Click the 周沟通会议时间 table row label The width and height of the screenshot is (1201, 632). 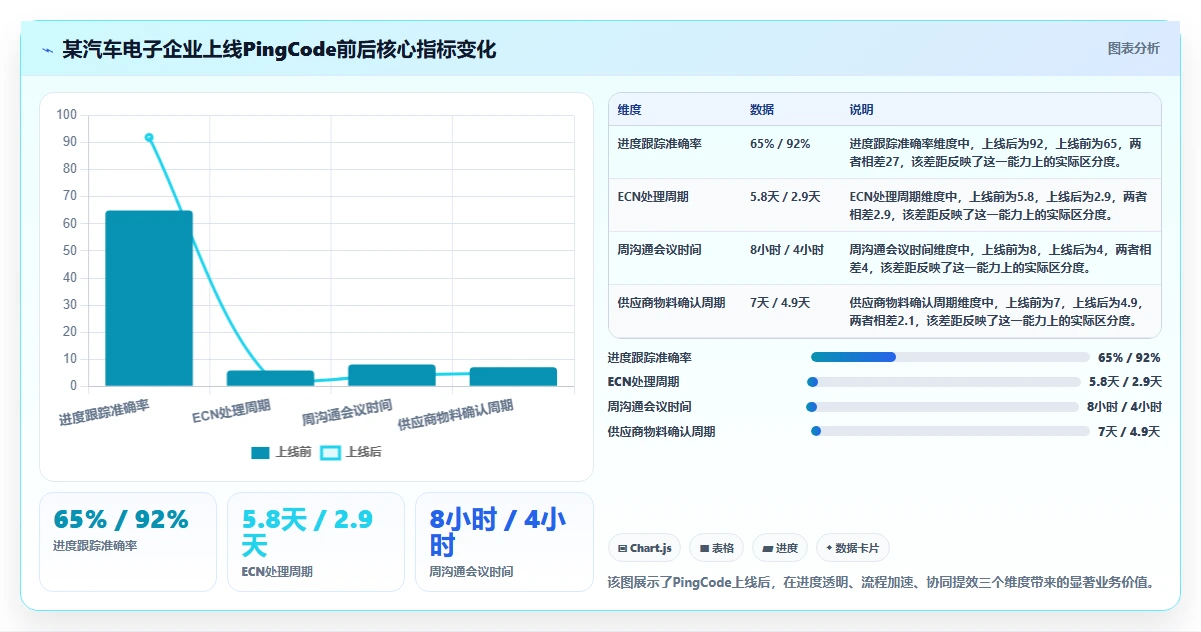click(x=660, y=250)
